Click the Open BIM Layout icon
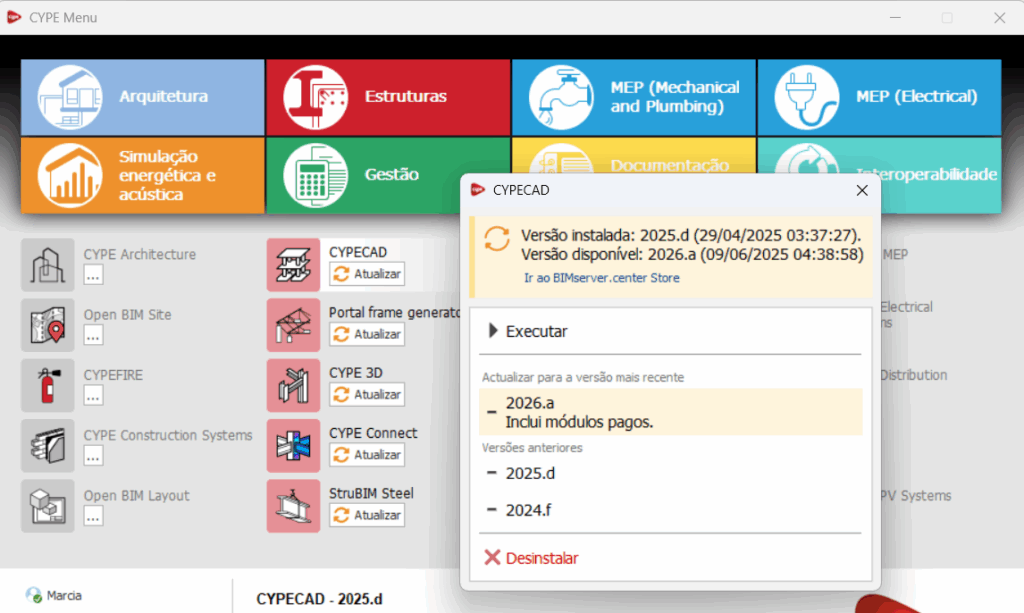Screen dimensions: 1024x613 tap(48, 506)
